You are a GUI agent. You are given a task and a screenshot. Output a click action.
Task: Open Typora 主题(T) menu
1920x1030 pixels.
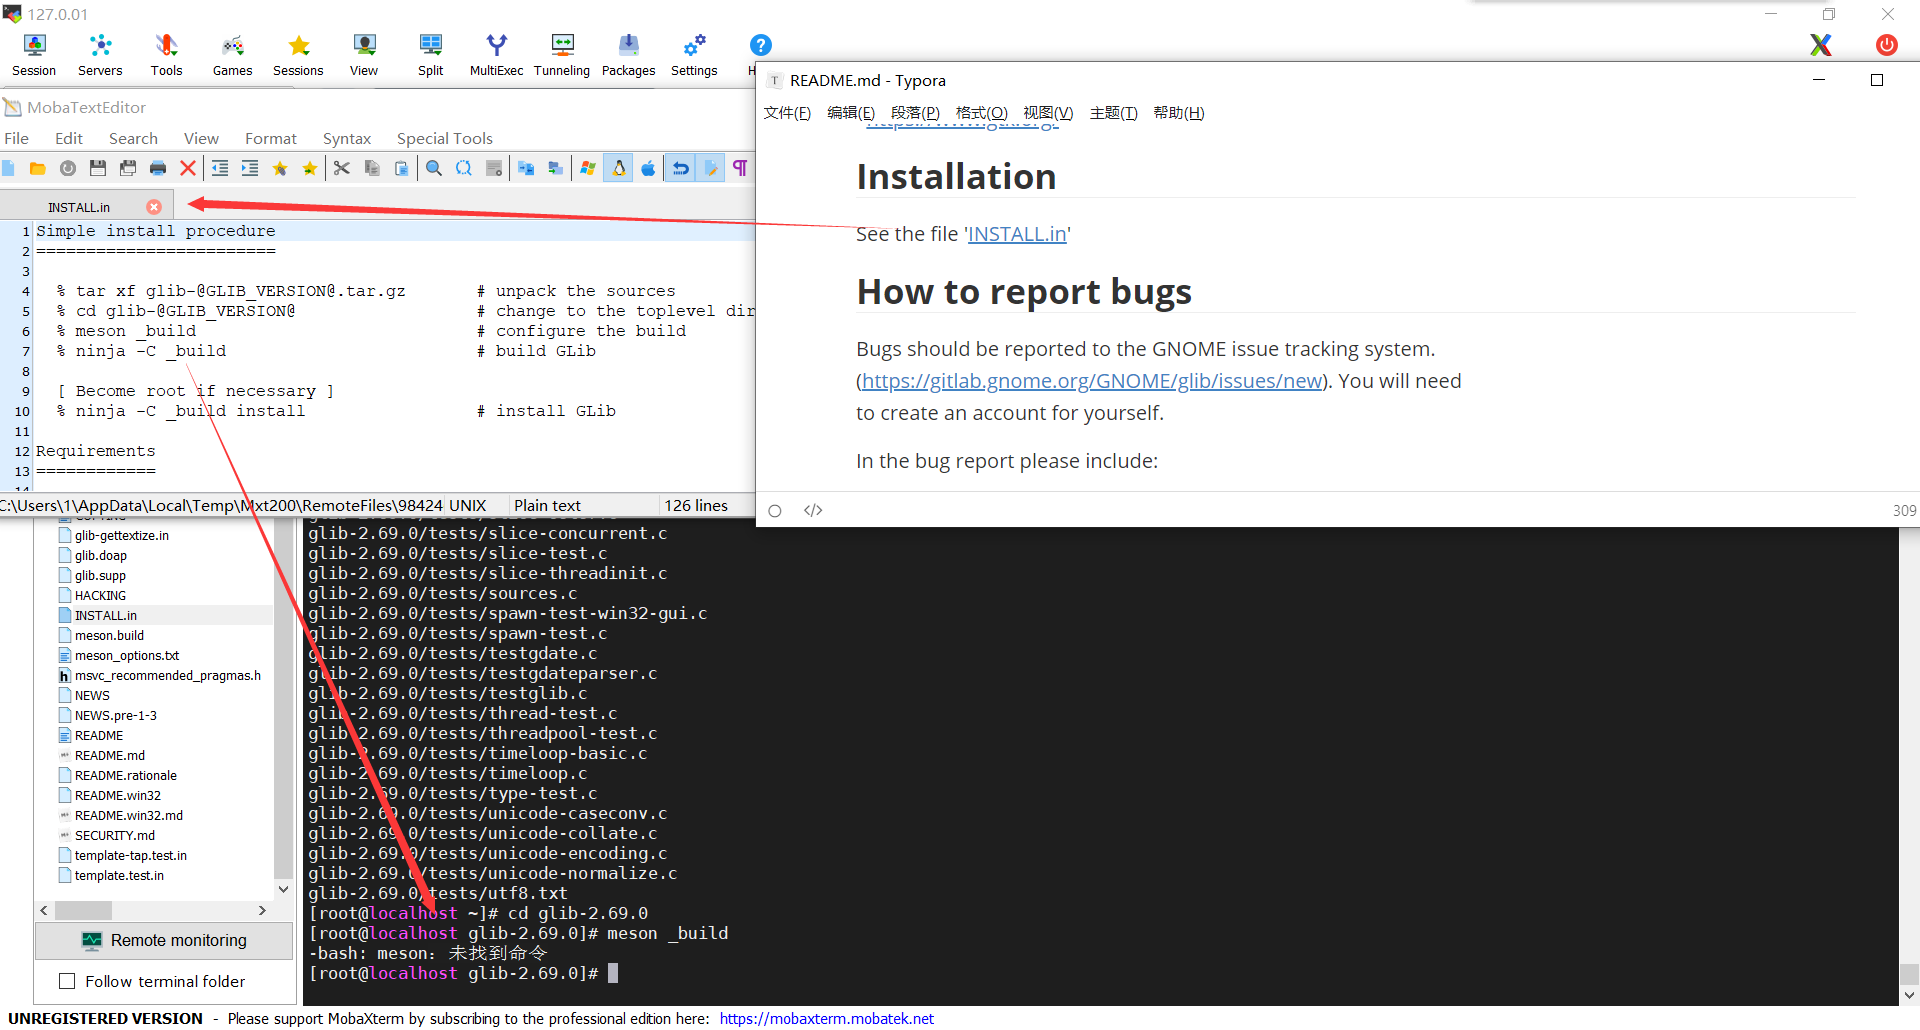tap(1113, 113)
